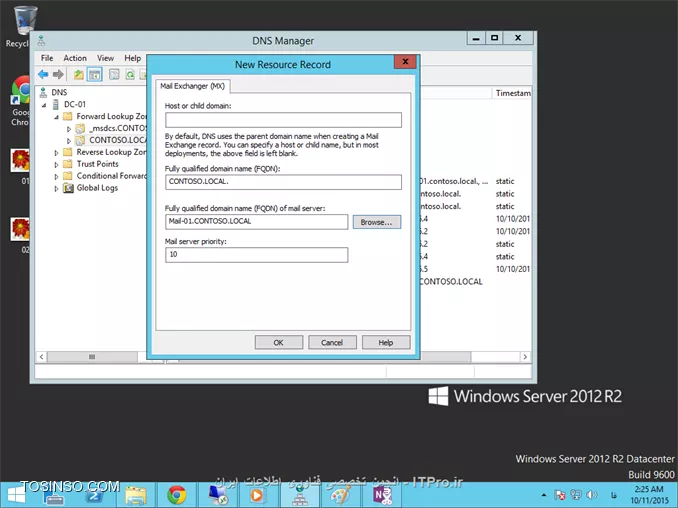Click the console tree horizontal scrollbar thumb
Image resolution: width=678 pixels, height=508 pixels.
click(x=92, y=357)
